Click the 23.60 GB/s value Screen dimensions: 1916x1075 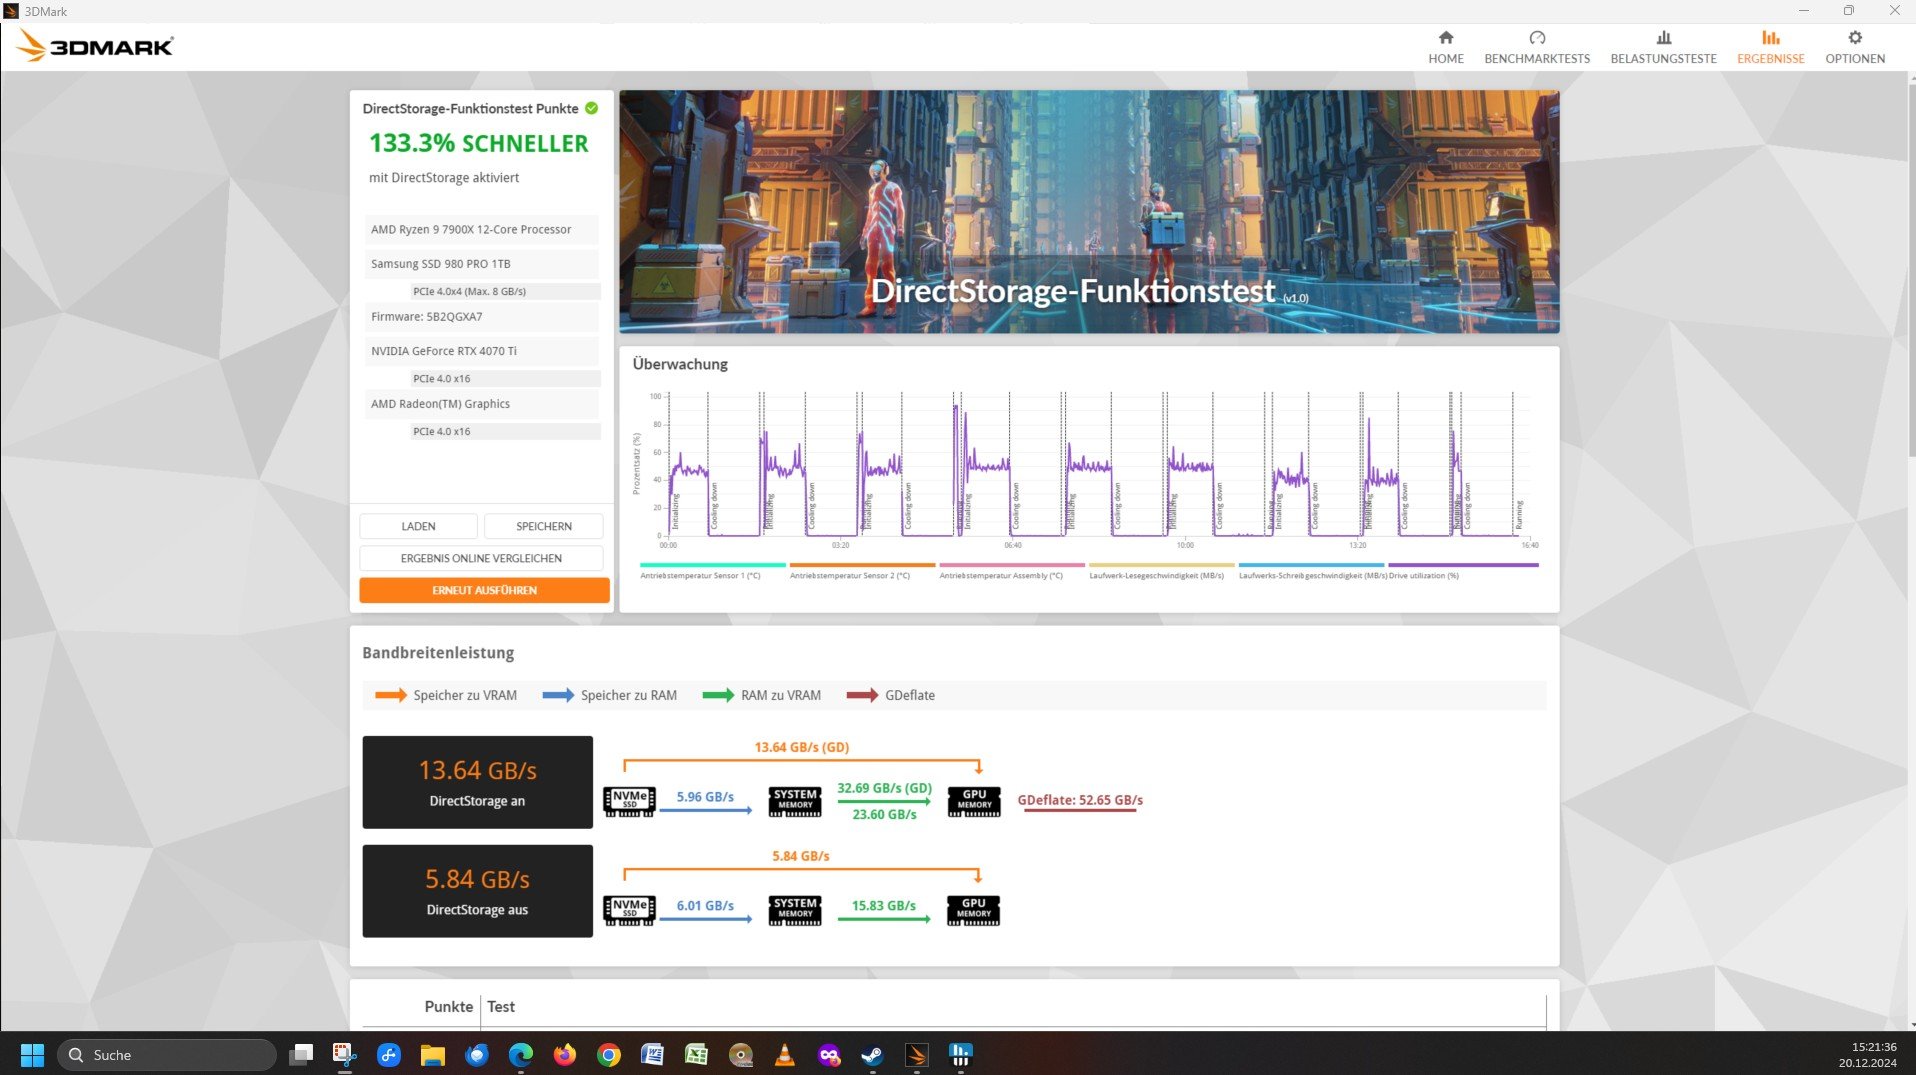(884, 814)
